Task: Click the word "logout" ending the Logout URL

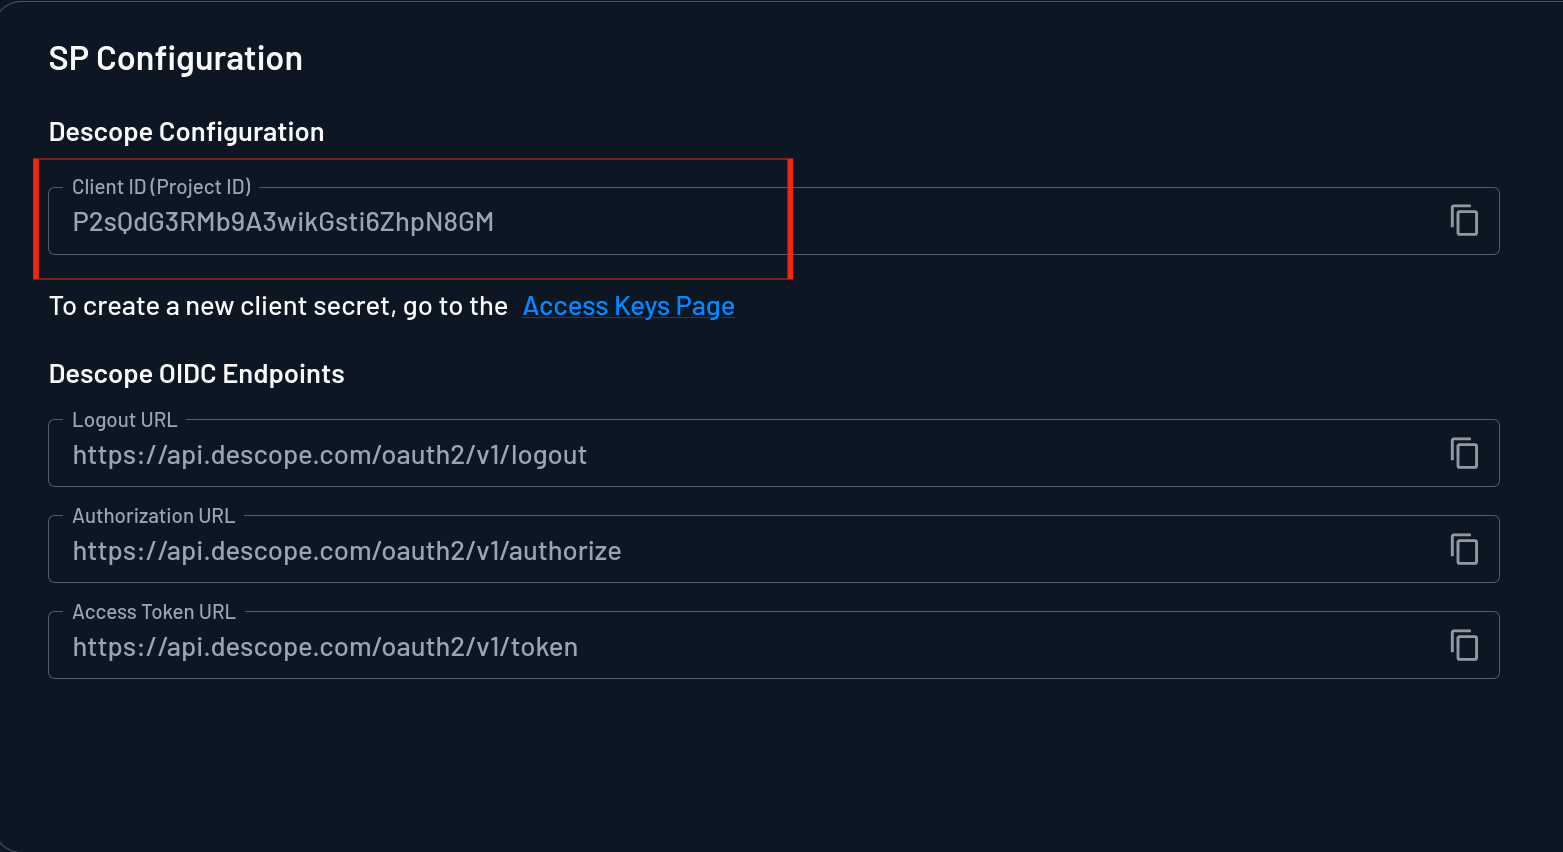Action: click(548, 455)
